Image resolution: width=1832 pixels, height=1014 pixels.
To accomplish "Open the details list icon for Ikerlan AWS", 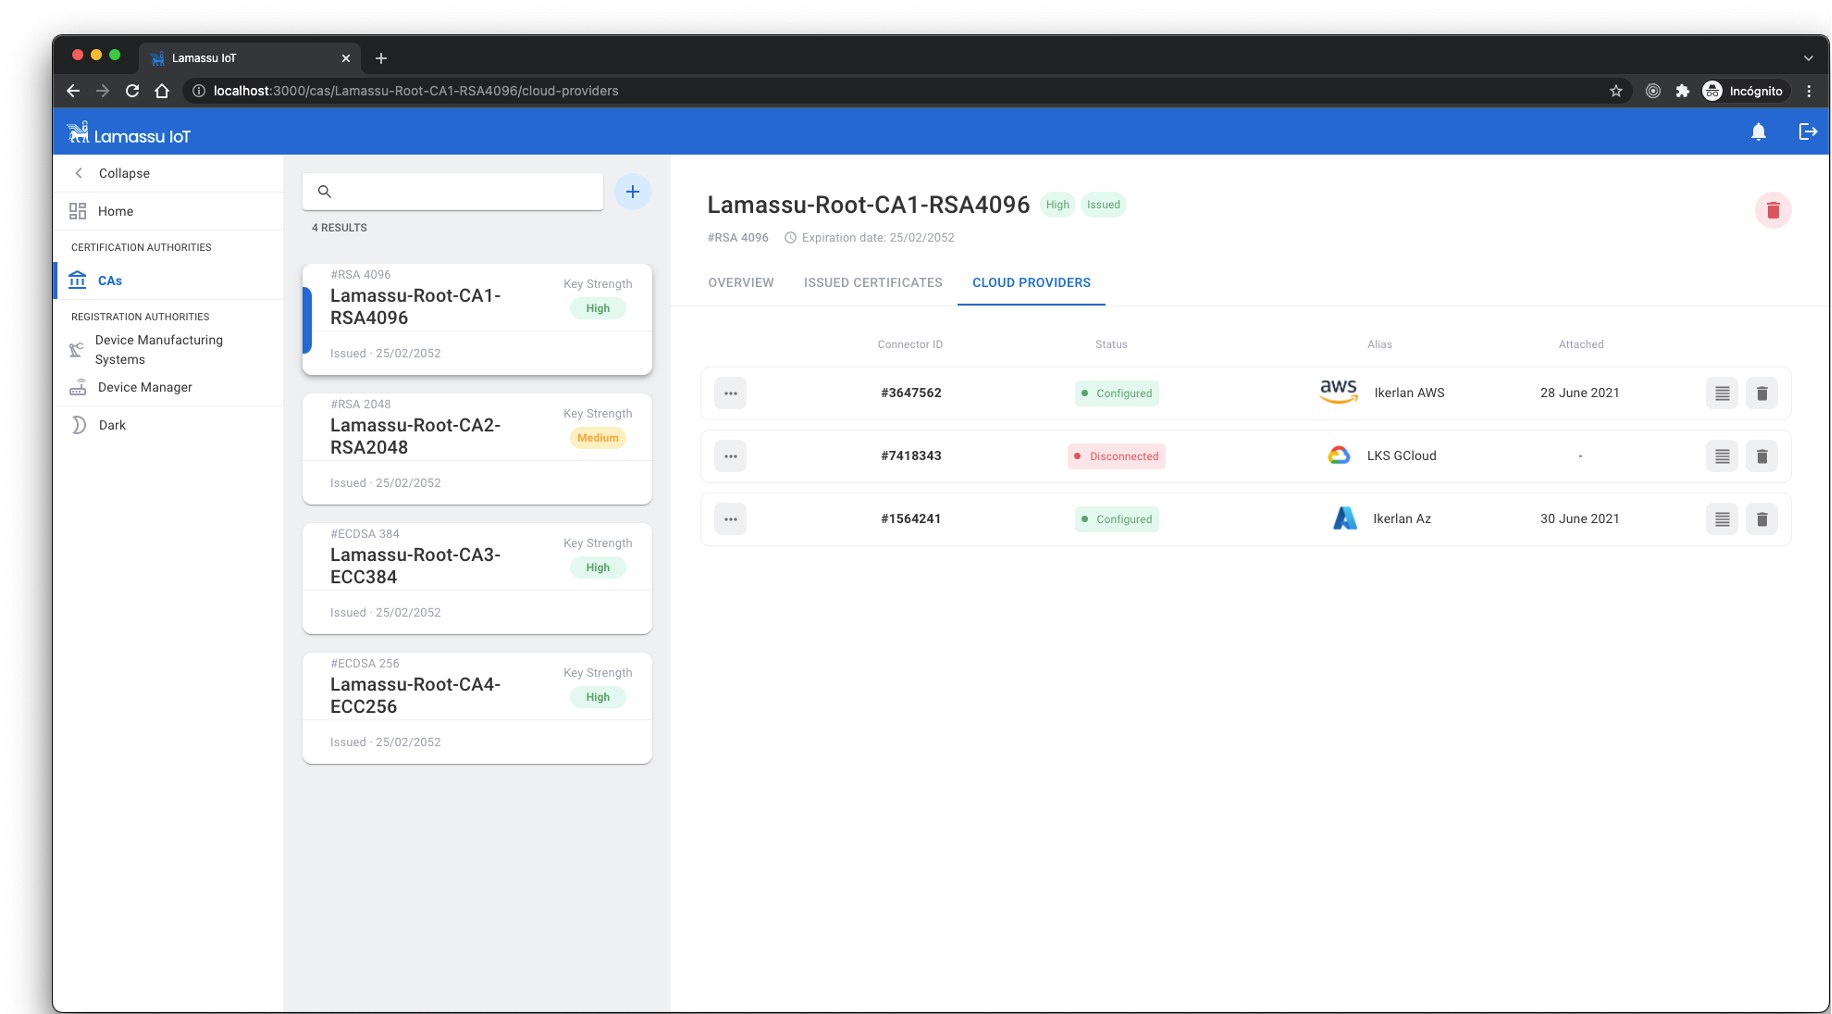I will click(1721, 393).
